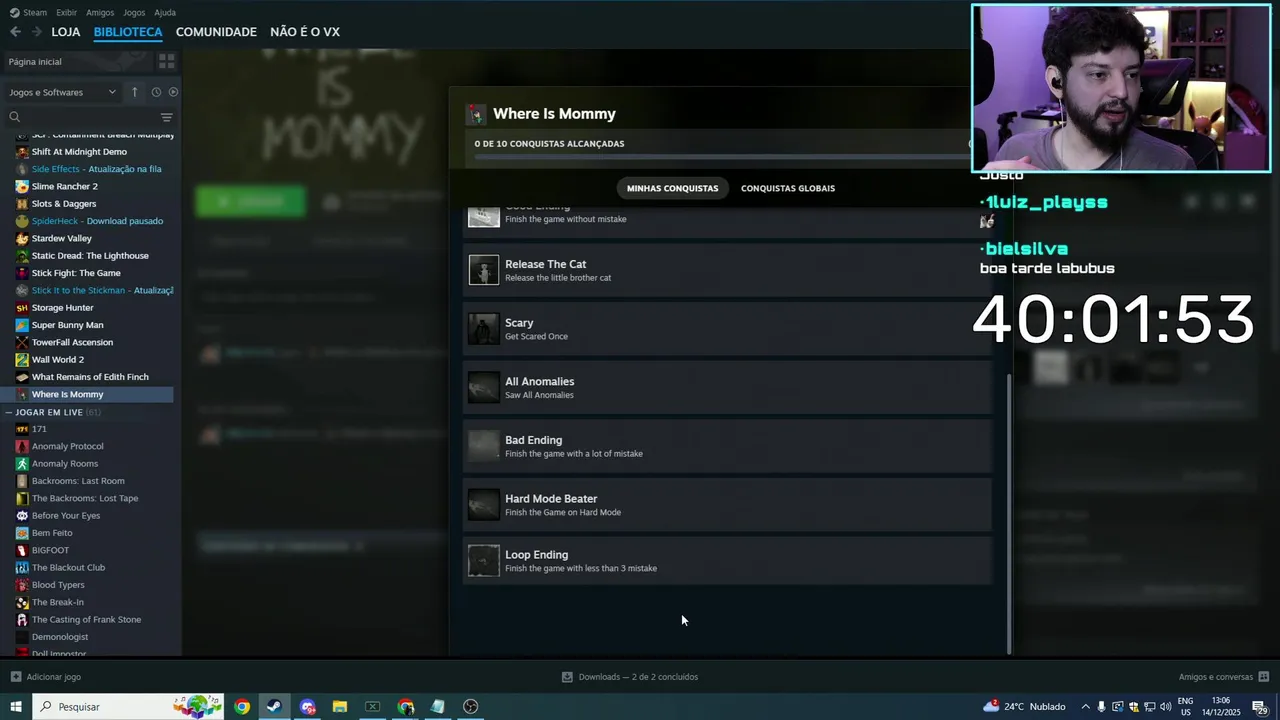Open Google Chrome from the taskbar

point(242,707)
